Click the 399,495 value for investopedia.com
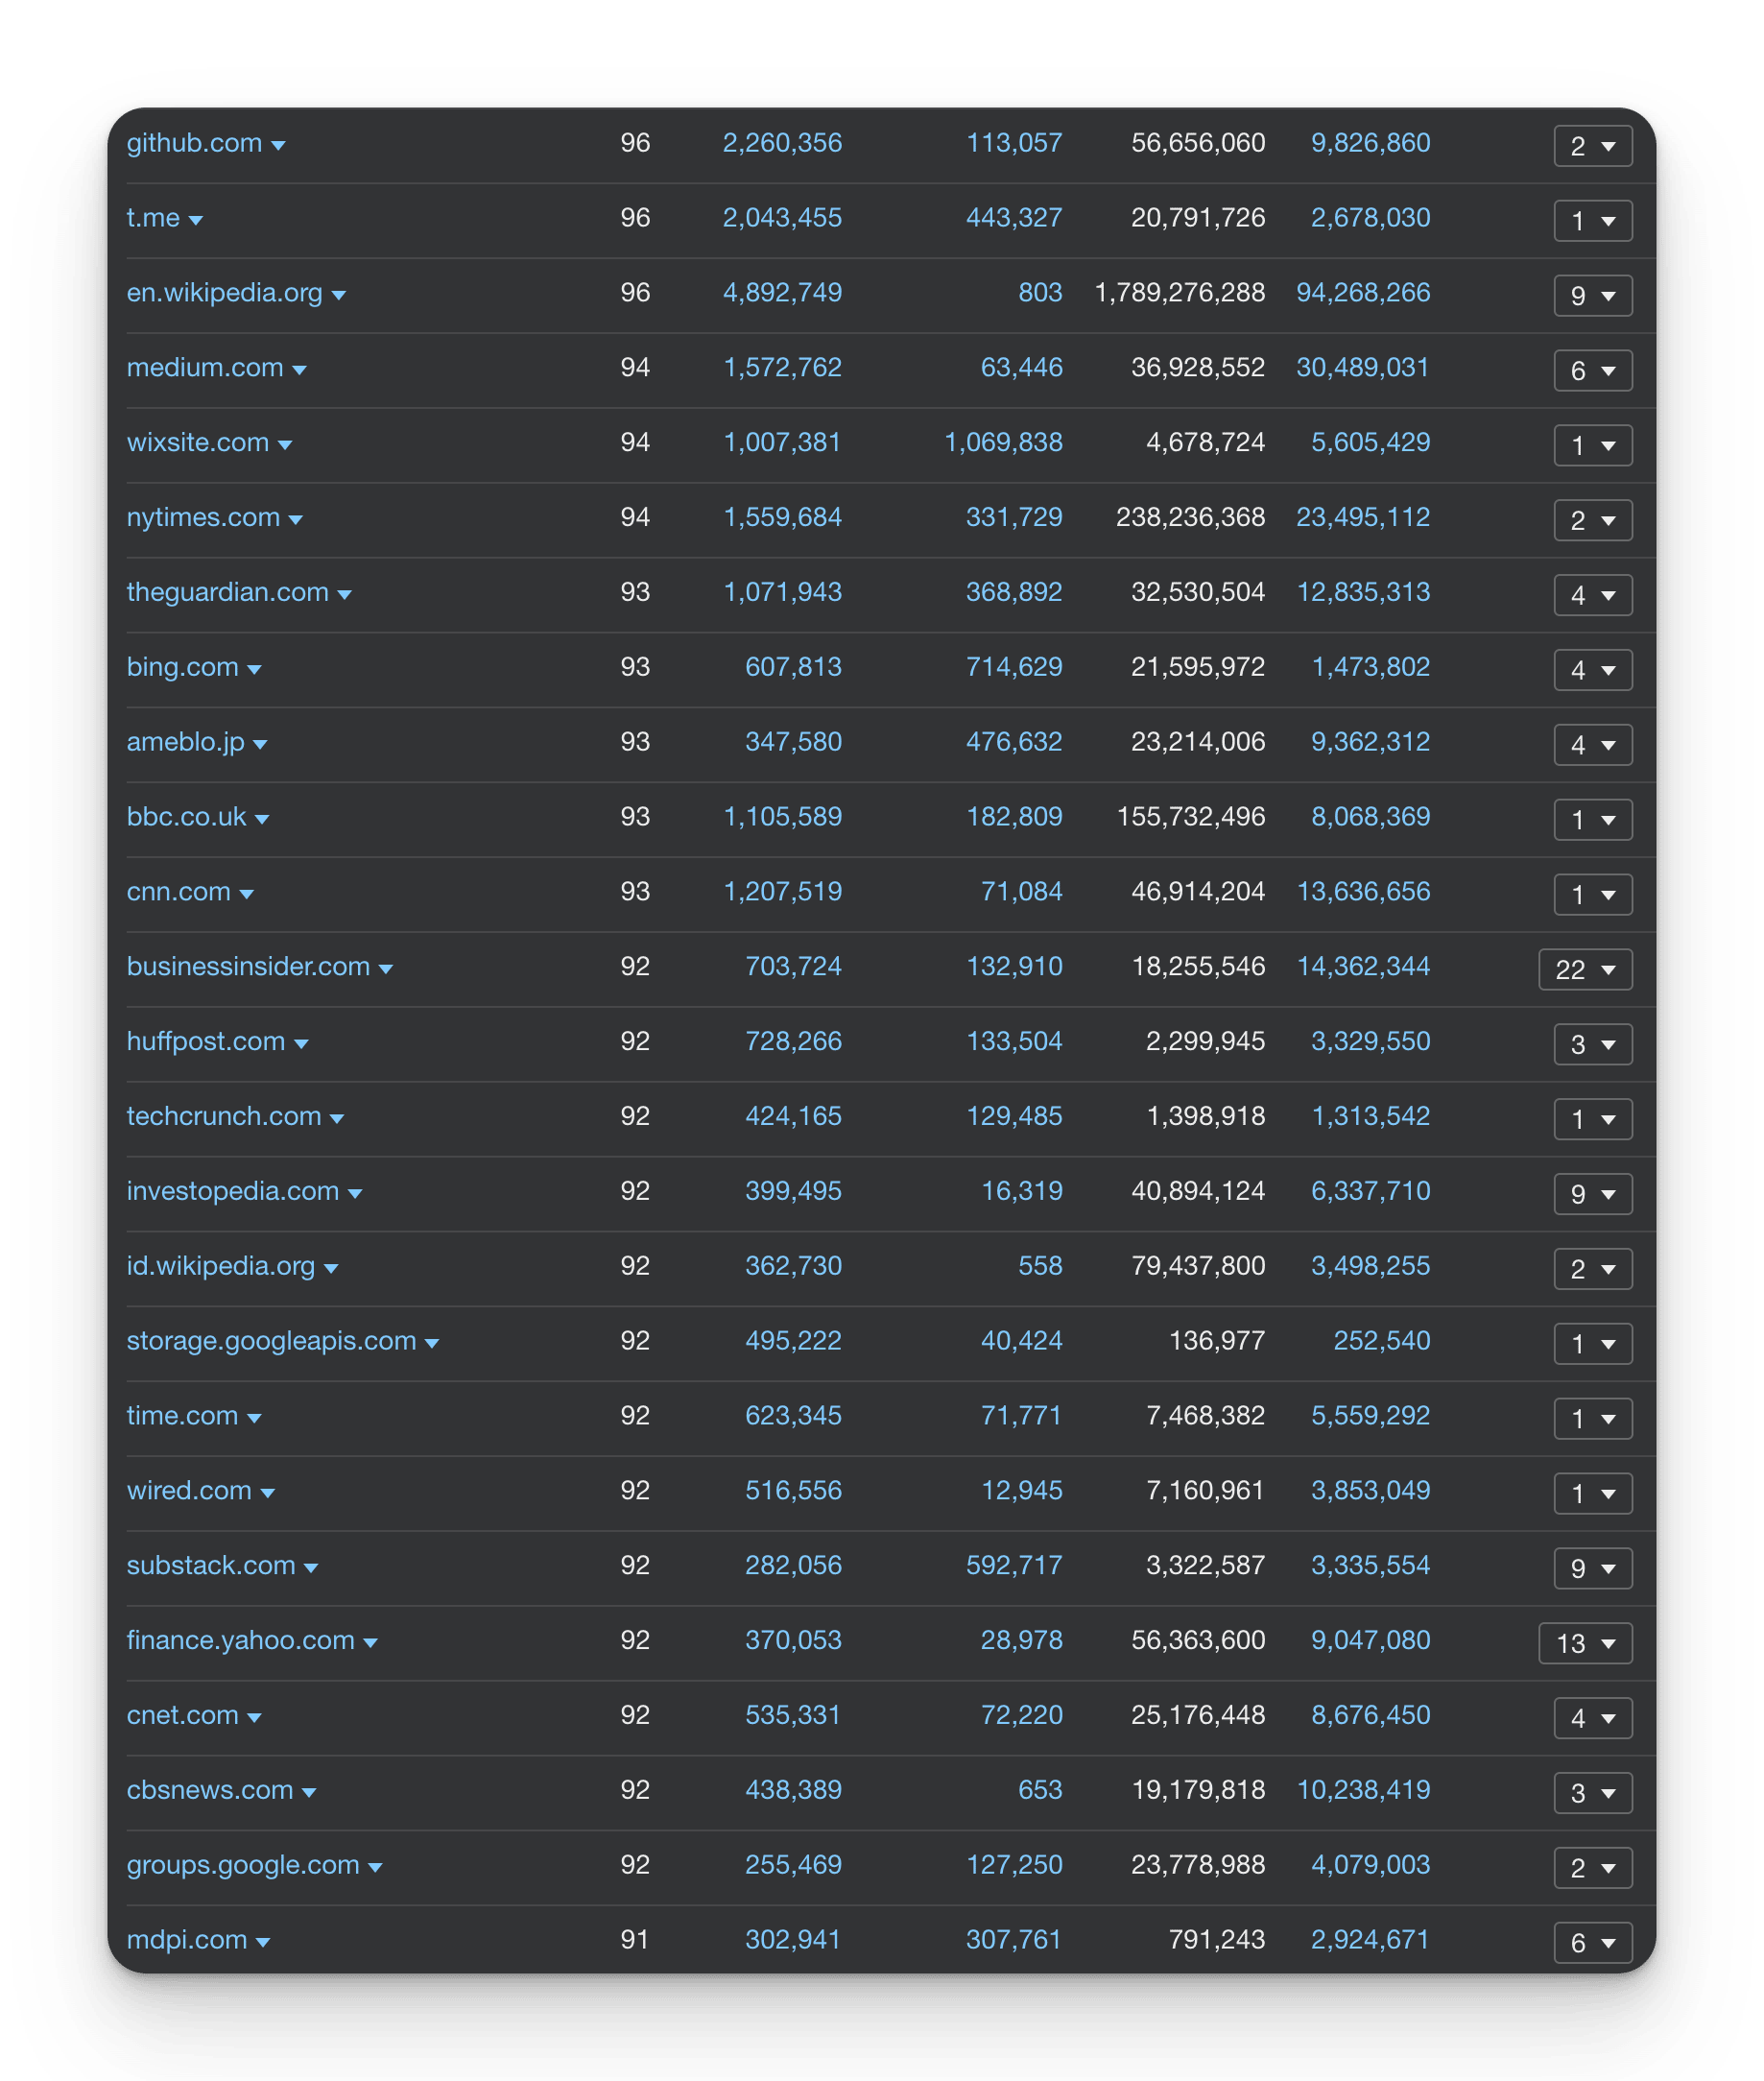This screenshot has width=1764, height=2081. [x=793, y=1191]
